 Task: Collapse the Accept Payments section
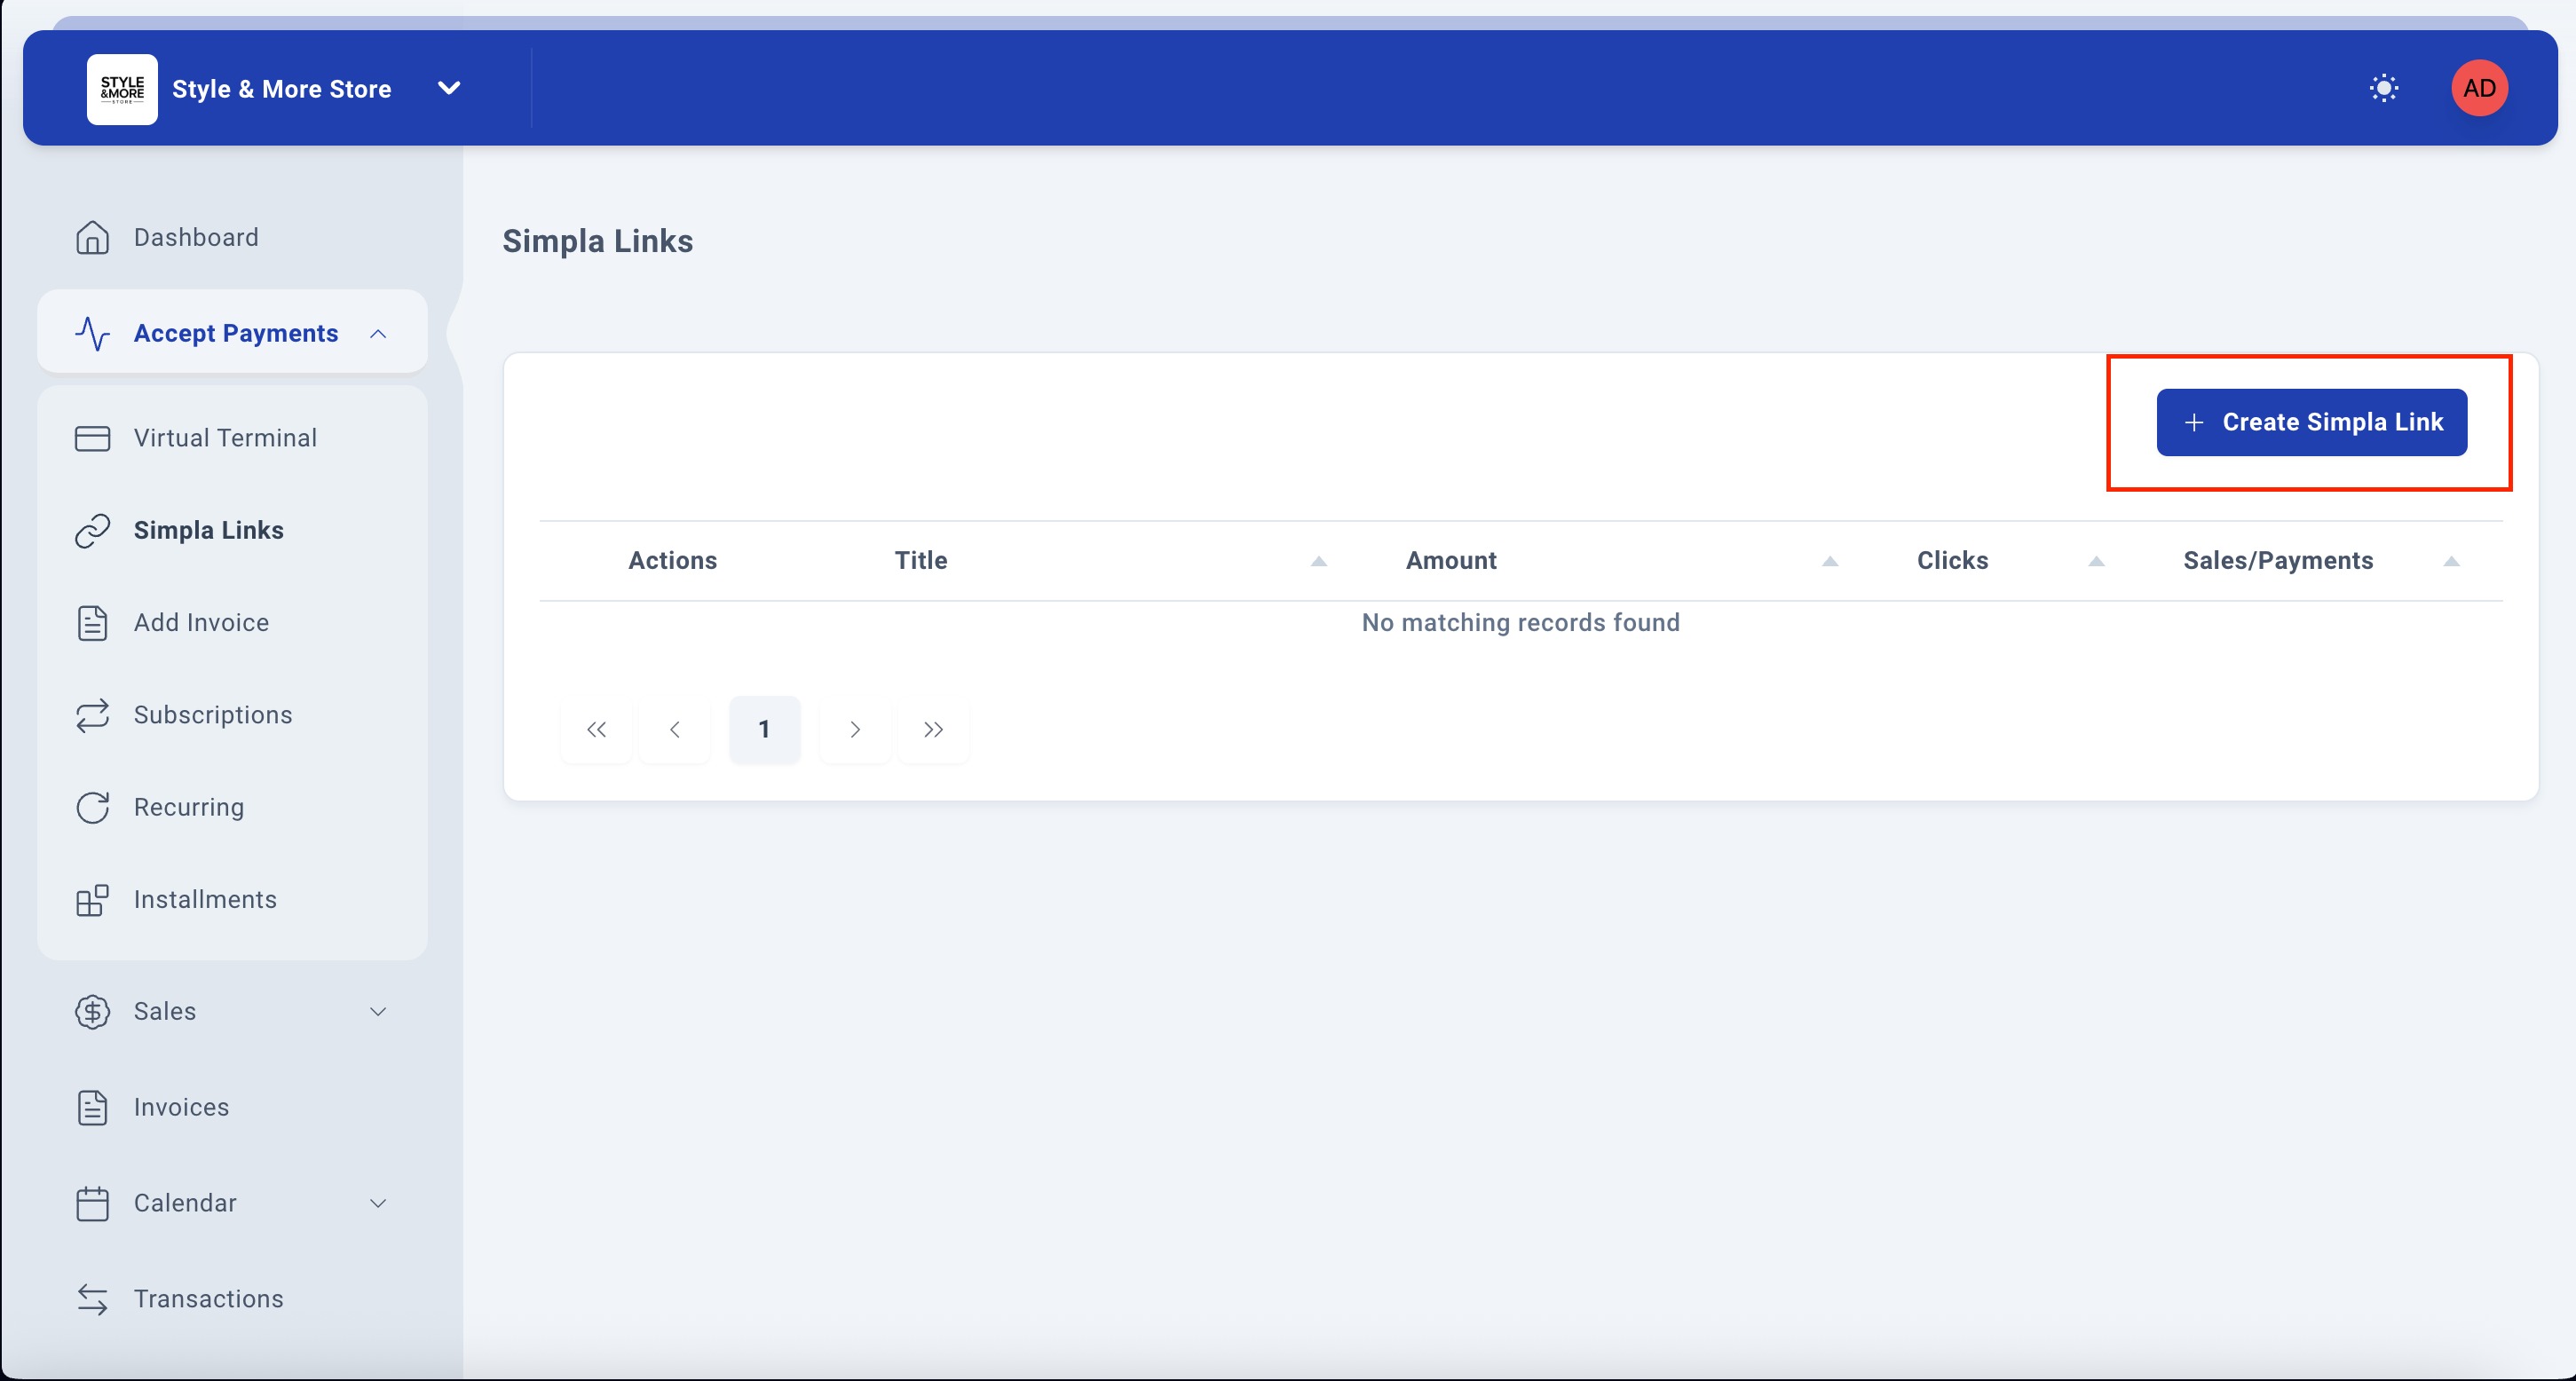pyautogui.click(x=378, y=334)
